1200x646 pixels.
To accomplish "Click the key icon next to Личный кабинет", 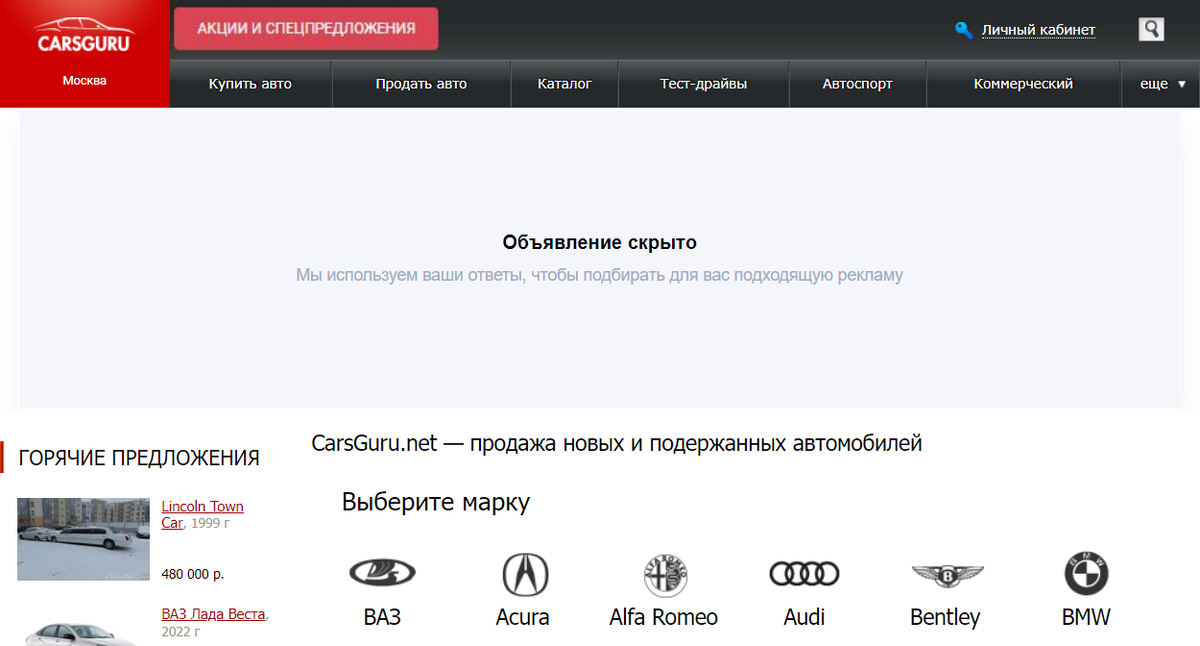I will [x=963, y=29].
